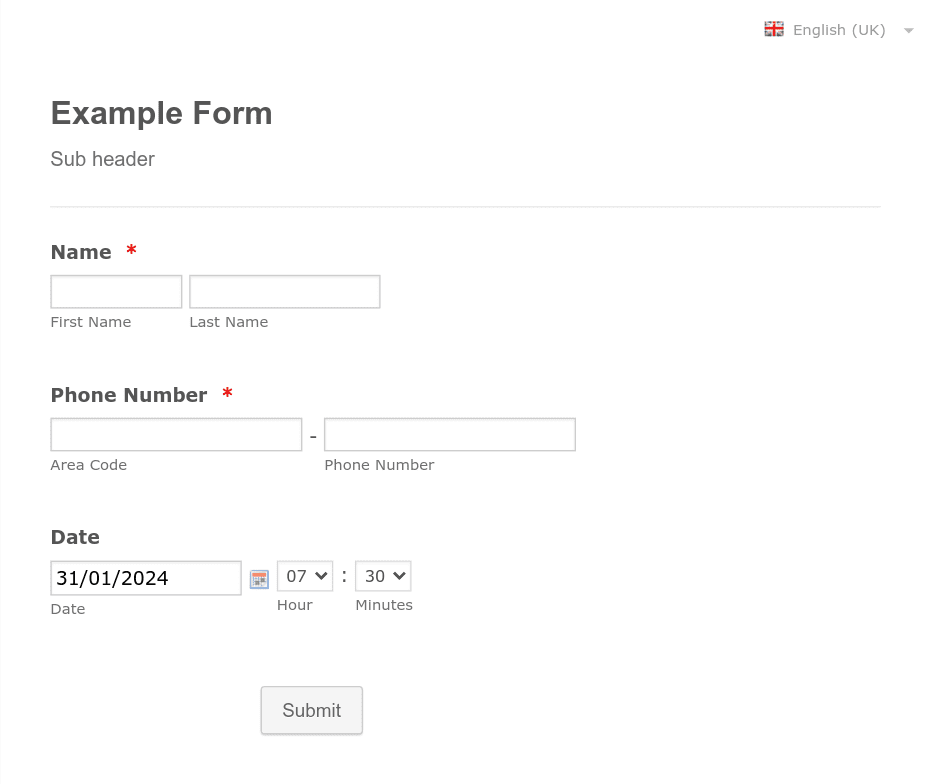Click the First Name helper label
The height and width of the screenshot is (784, 930).
90,321
